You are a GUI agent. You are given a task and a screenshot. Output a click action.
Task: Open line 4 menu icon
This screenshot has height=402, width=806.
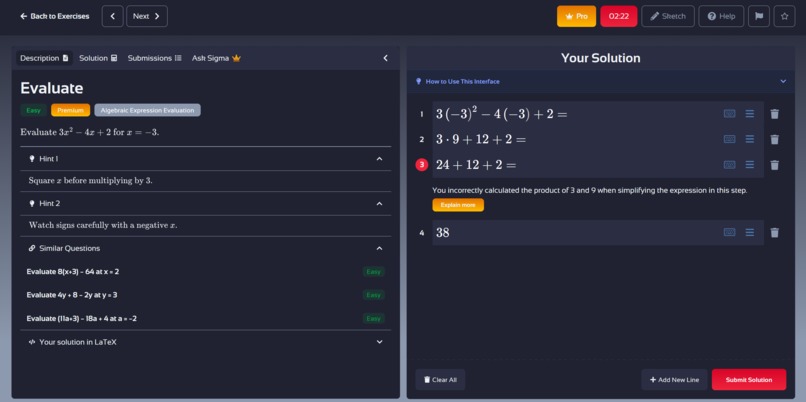[x=750, y=232]
